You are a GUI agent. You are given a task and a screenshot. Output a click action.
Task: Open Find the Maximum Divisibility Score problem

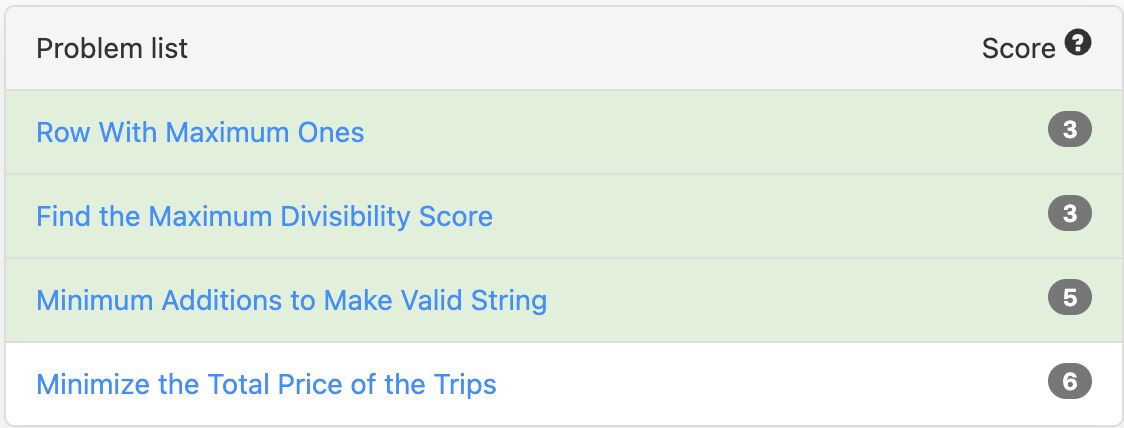point(264,216)
